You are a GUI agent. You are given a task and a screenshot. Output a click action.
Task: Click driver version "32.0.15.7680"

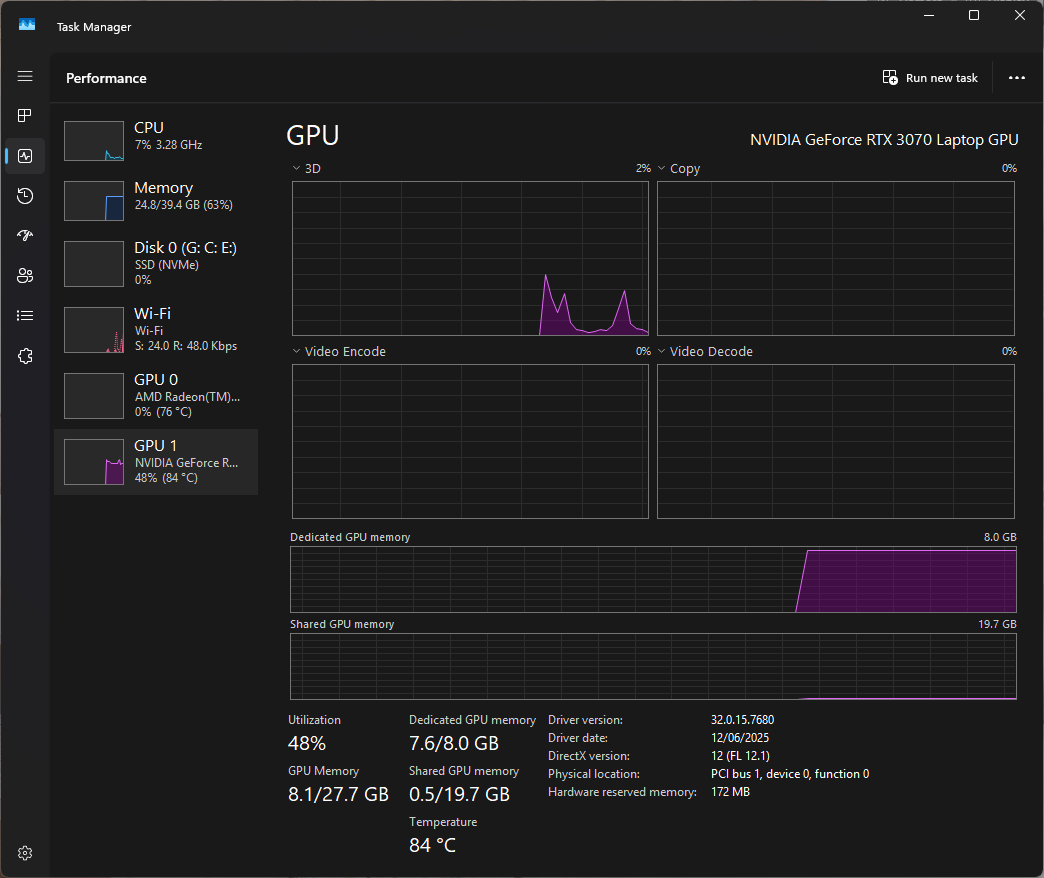click(x=742, y=720)
